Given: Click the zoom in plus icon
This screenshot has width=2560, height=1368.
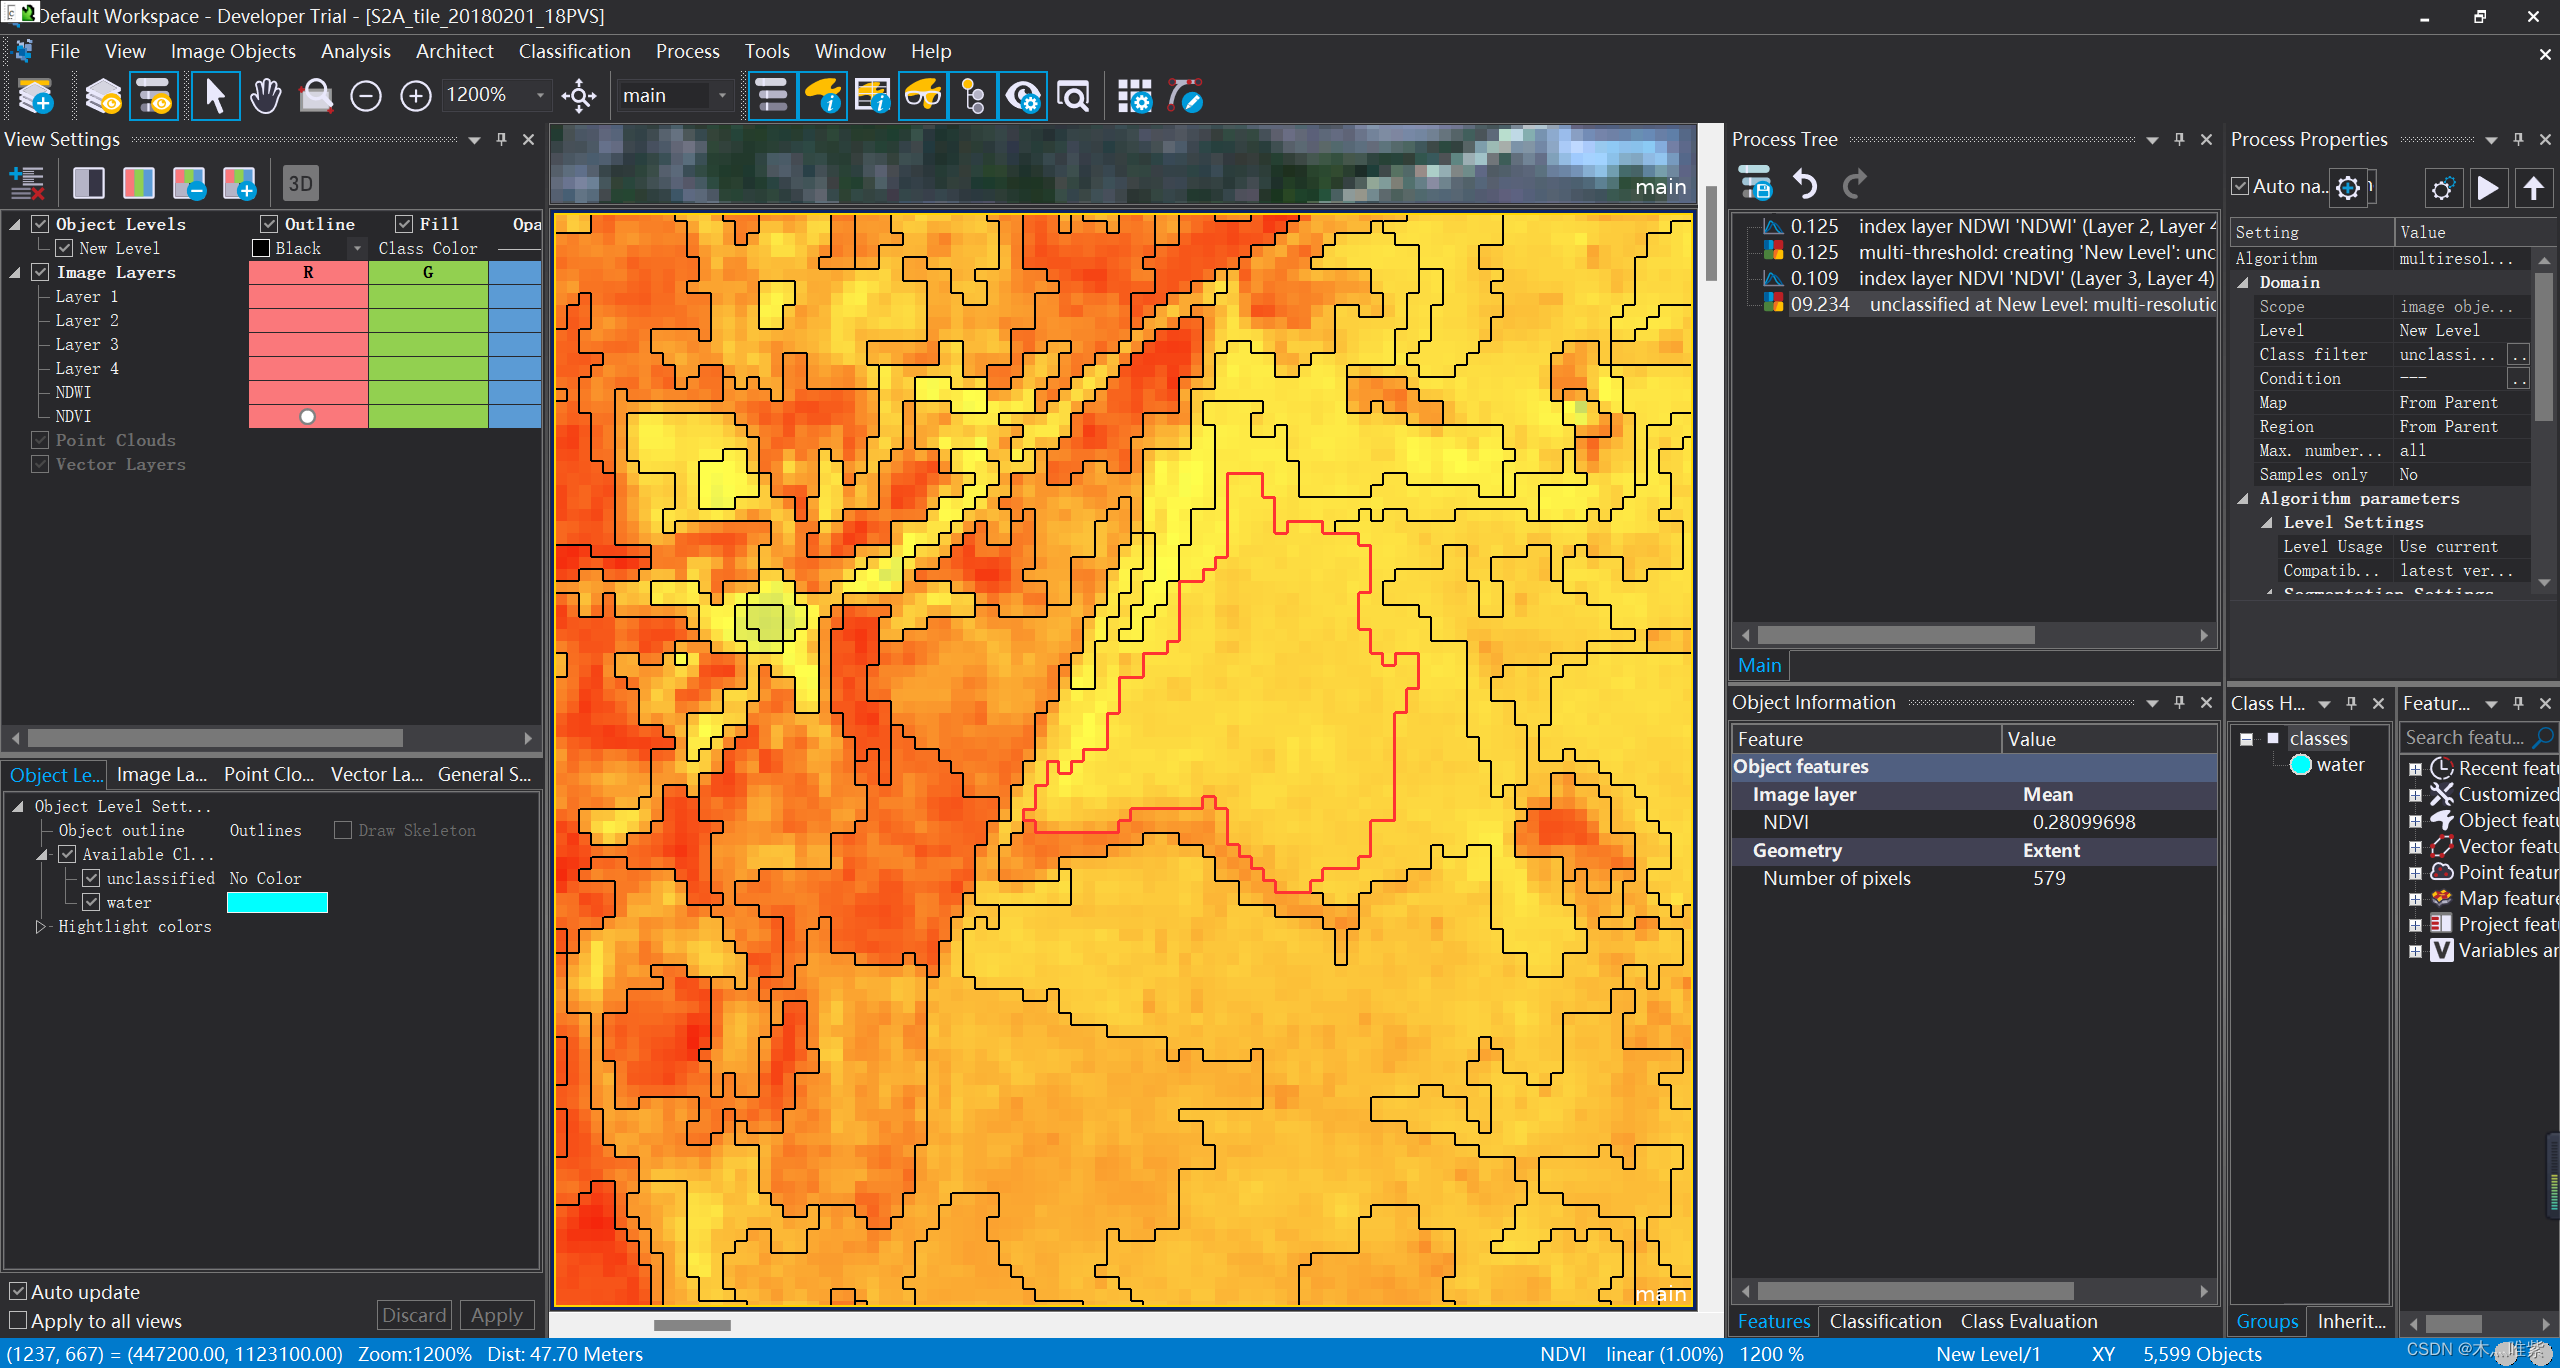Looking at the screenshot, I should coord(415,97).
